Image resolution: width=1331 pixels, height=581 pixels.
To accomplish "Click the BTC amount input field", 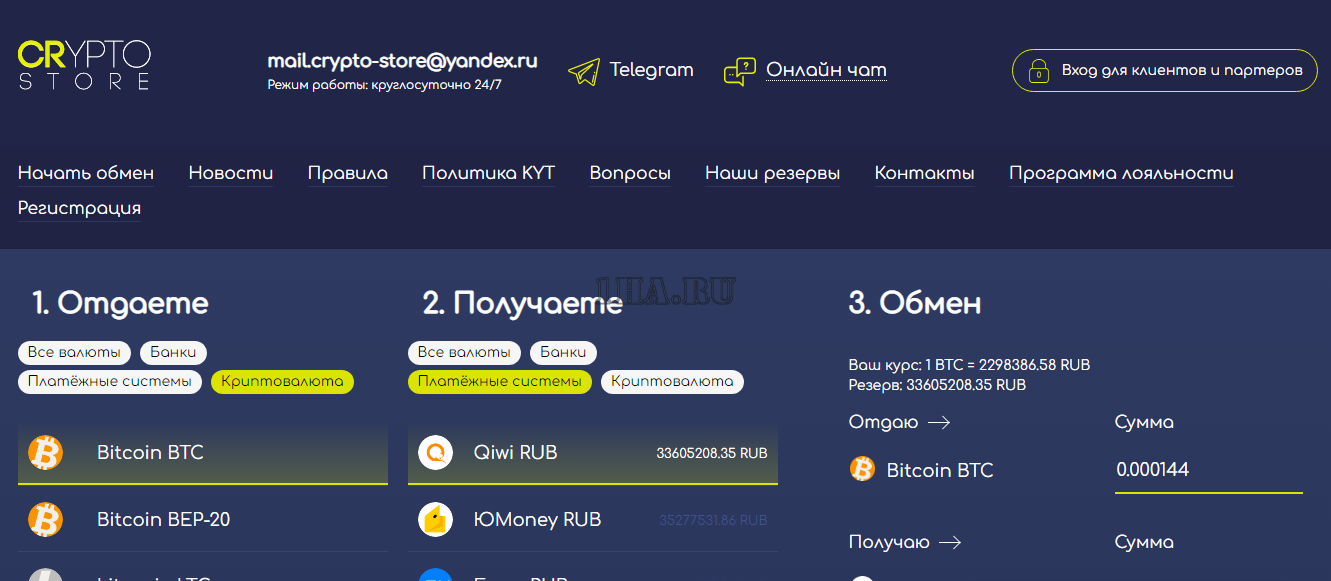I will tap(1208, 470).
